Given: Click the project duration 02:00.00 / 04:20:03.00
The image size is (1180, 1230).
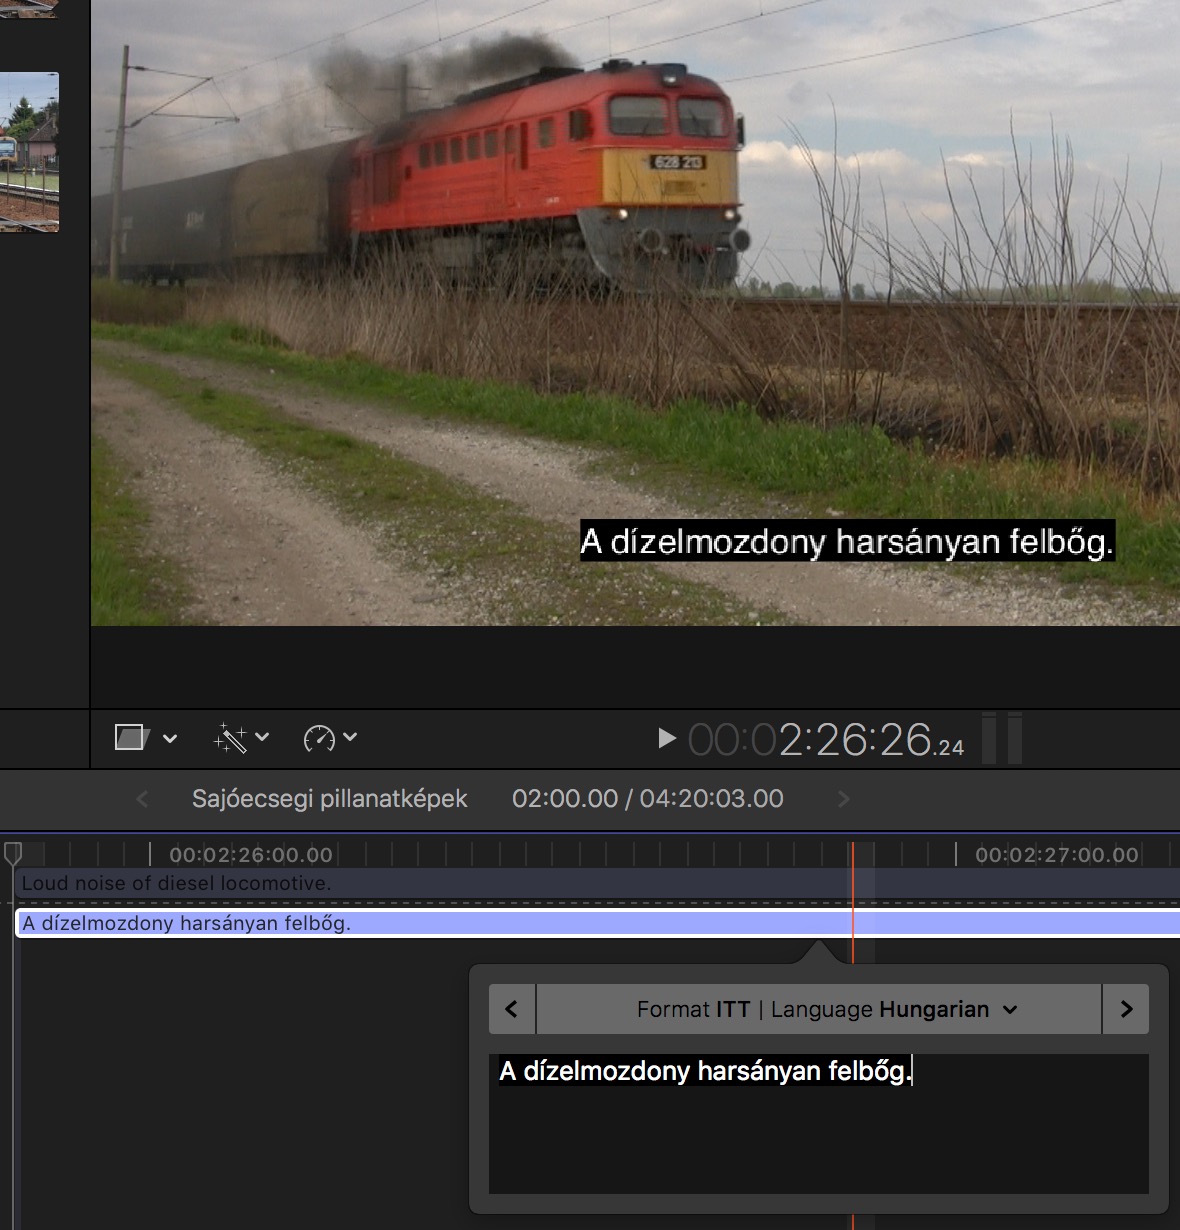Looking at the screenshot, I should (648, 799).
